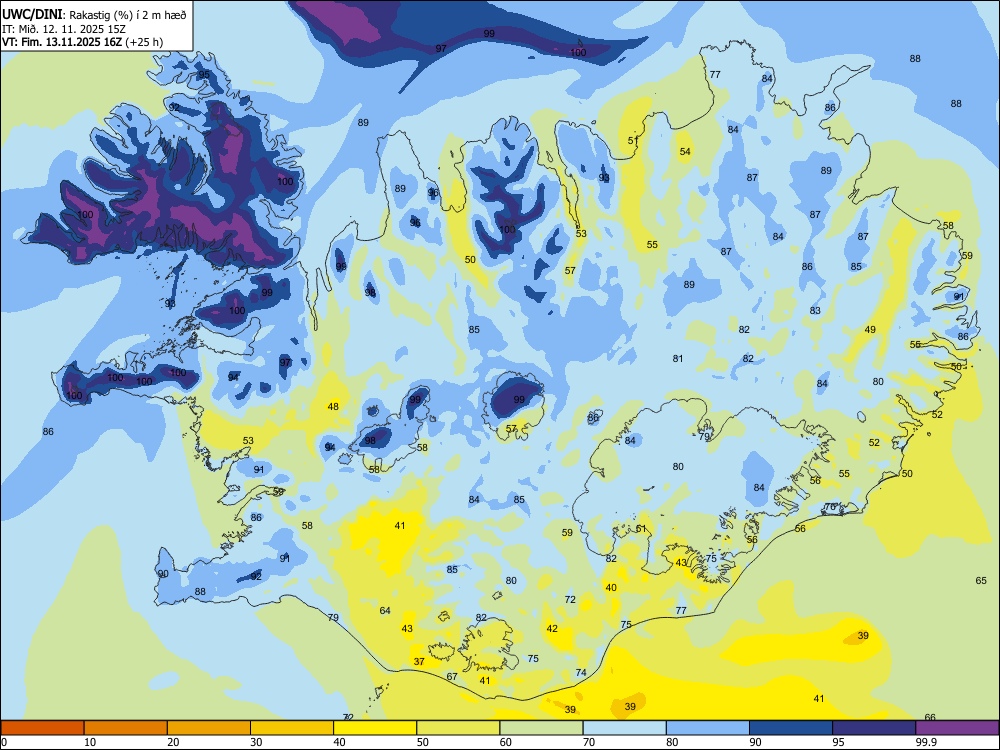Click the '(+25 h)' forecast offset text
The height and width of the screenshot is (750, 1000).
144,42
